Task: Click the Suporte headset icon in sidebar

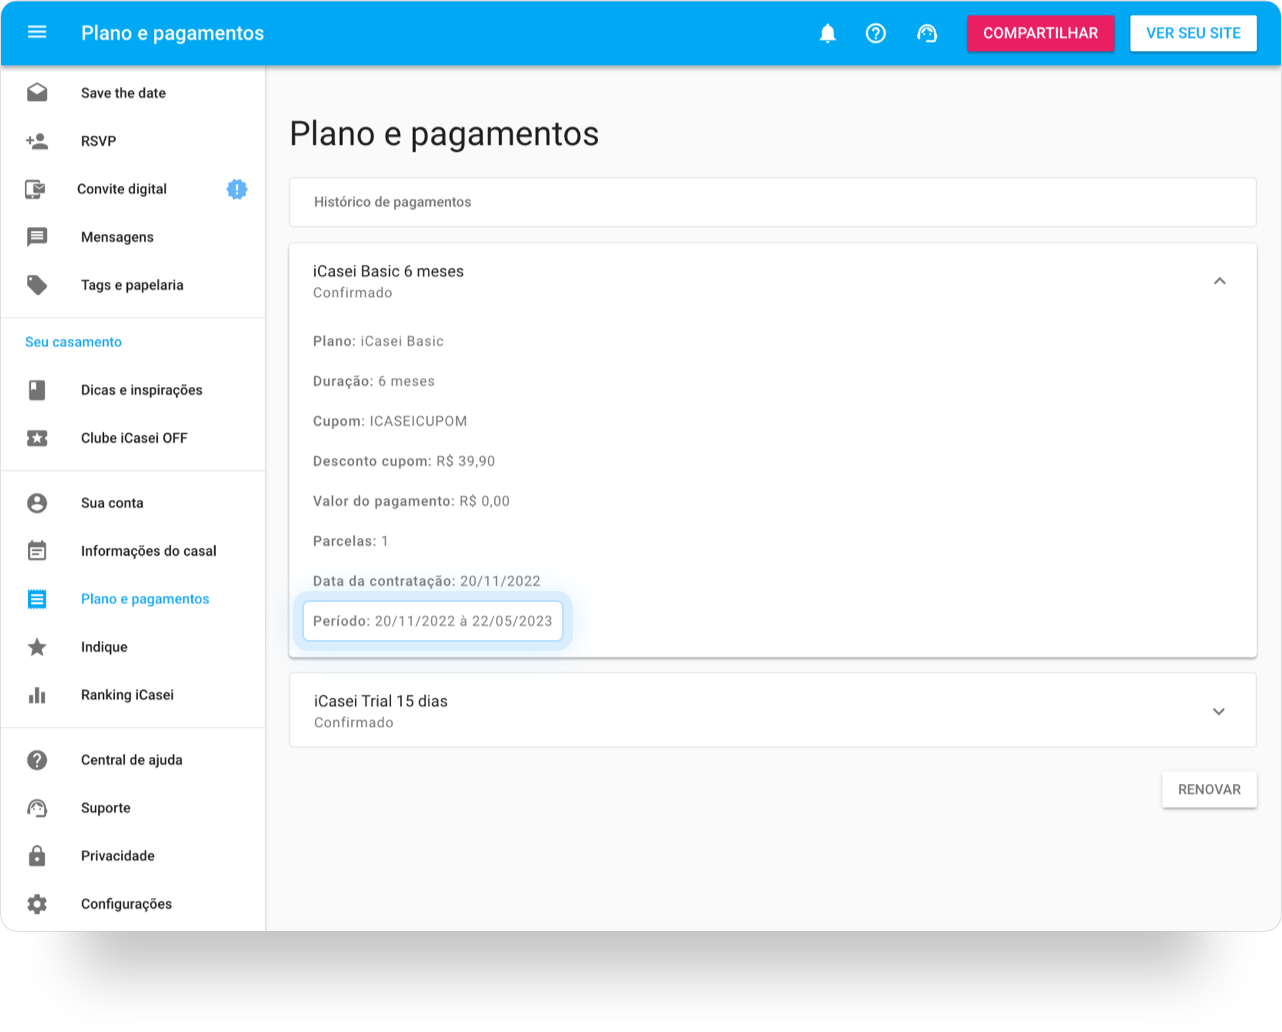Action: tap(37, 808)
